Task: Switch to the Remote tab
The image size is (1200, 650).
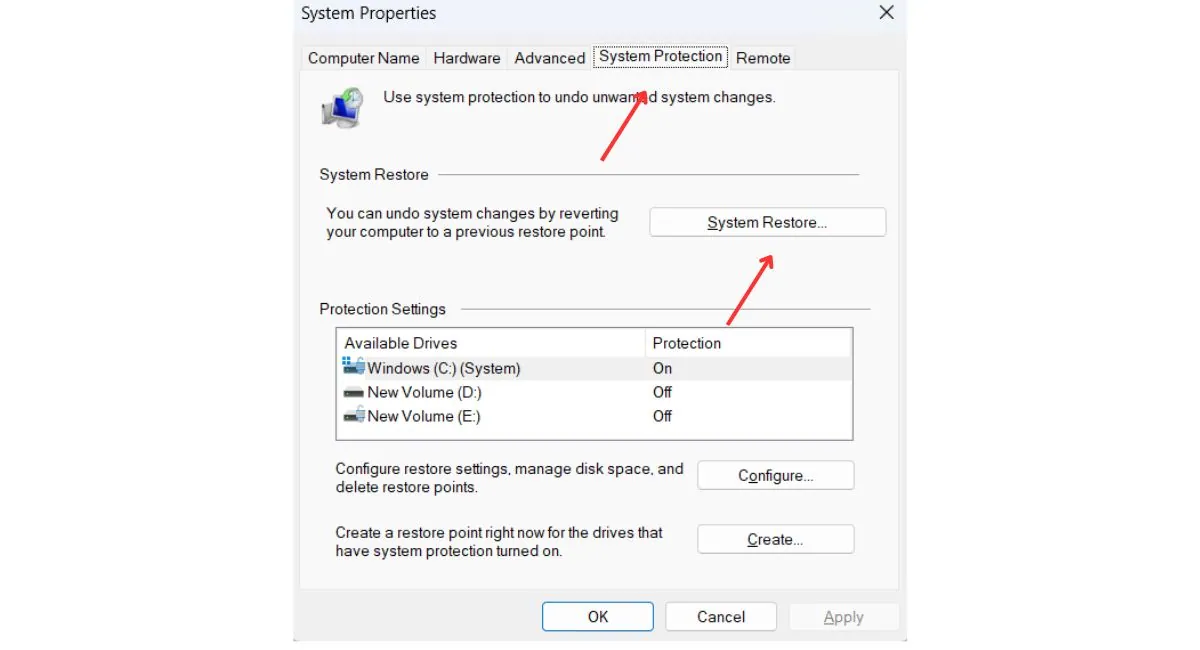Action: pyautogui.click(x=763, y=58)
